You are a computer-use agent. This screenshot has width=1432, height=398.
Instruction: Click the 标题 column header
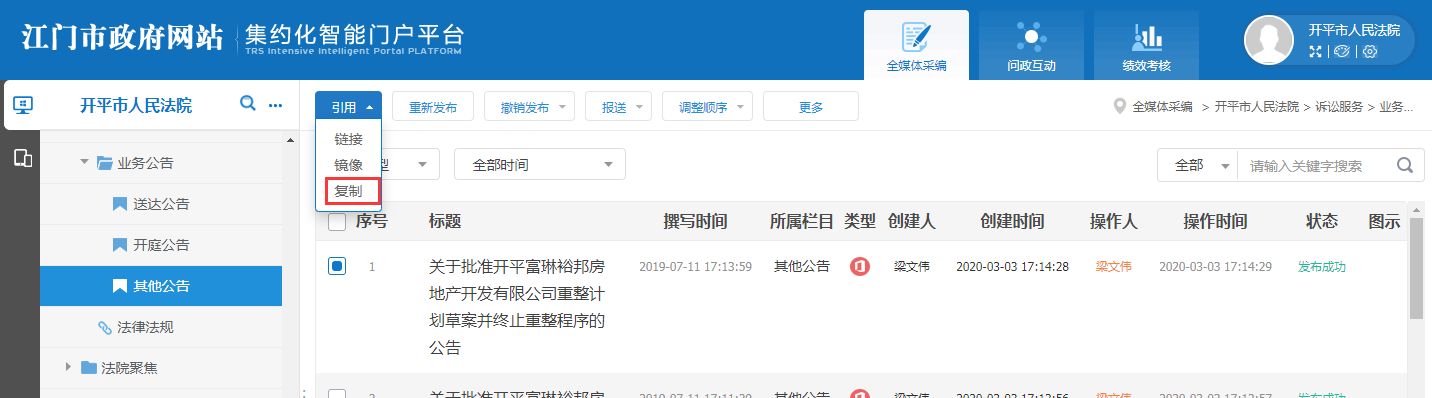point(445,222)
